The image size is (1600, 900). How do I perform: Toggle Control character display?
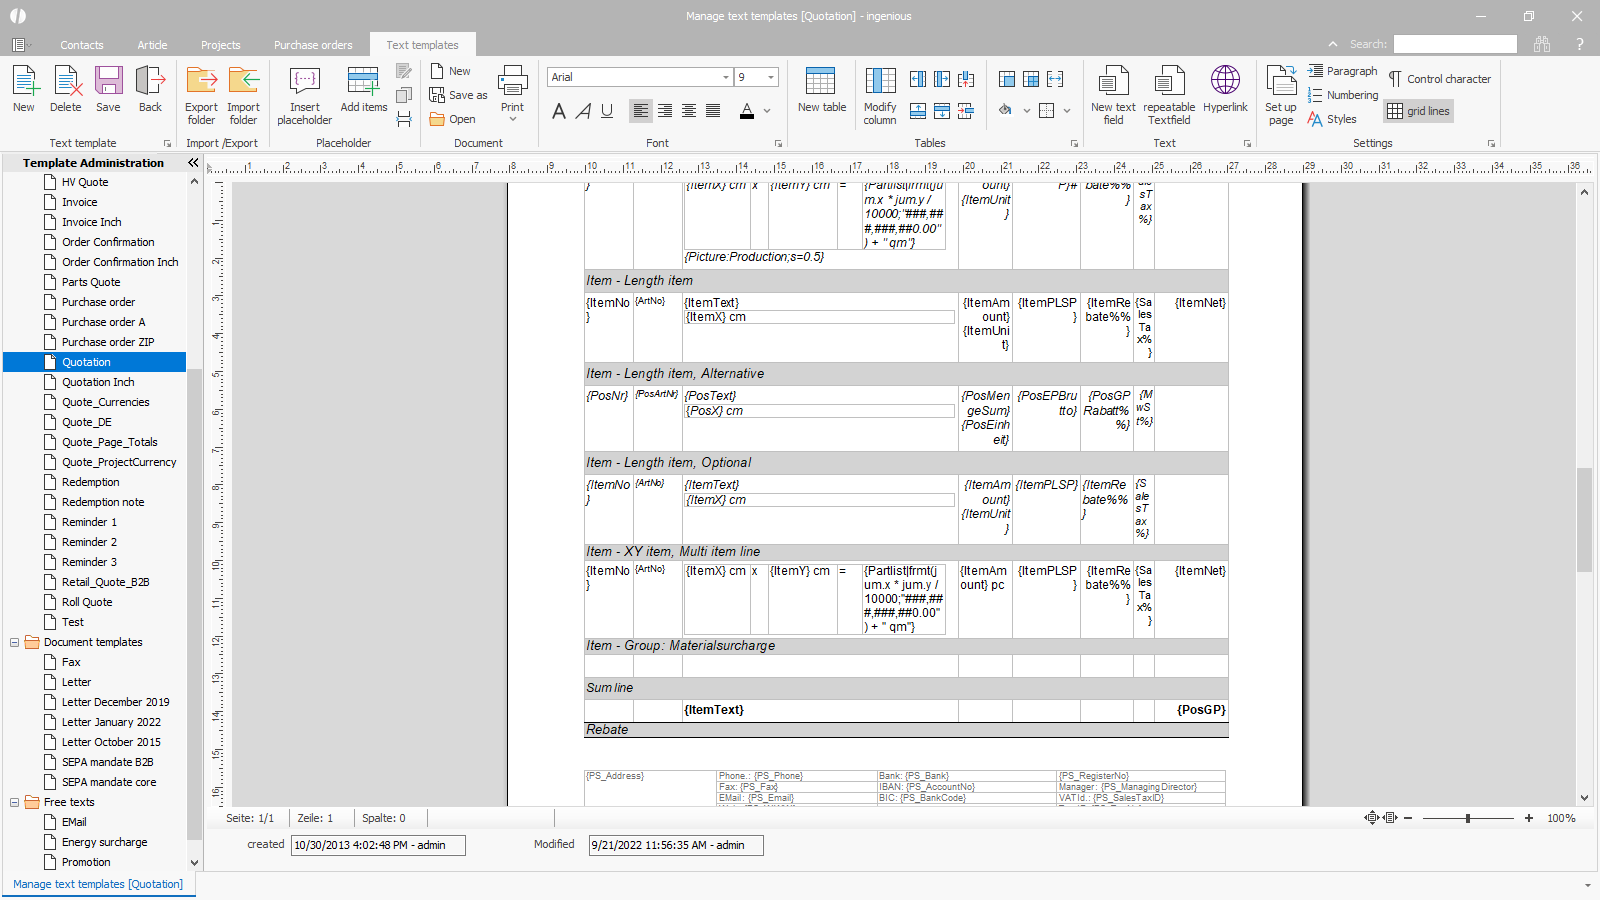1439,79
